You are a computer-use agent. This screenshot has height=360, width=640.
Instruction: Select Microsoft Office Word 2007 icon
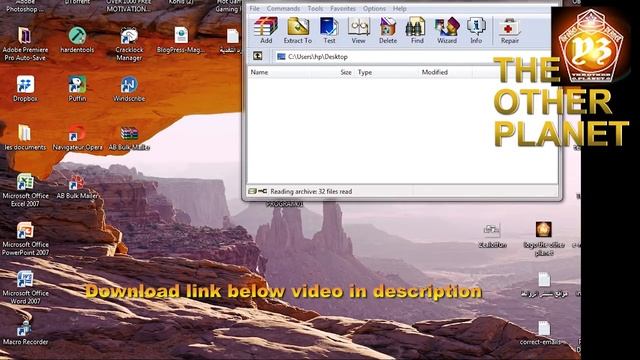pyautogui.click(x=25, y=288)
